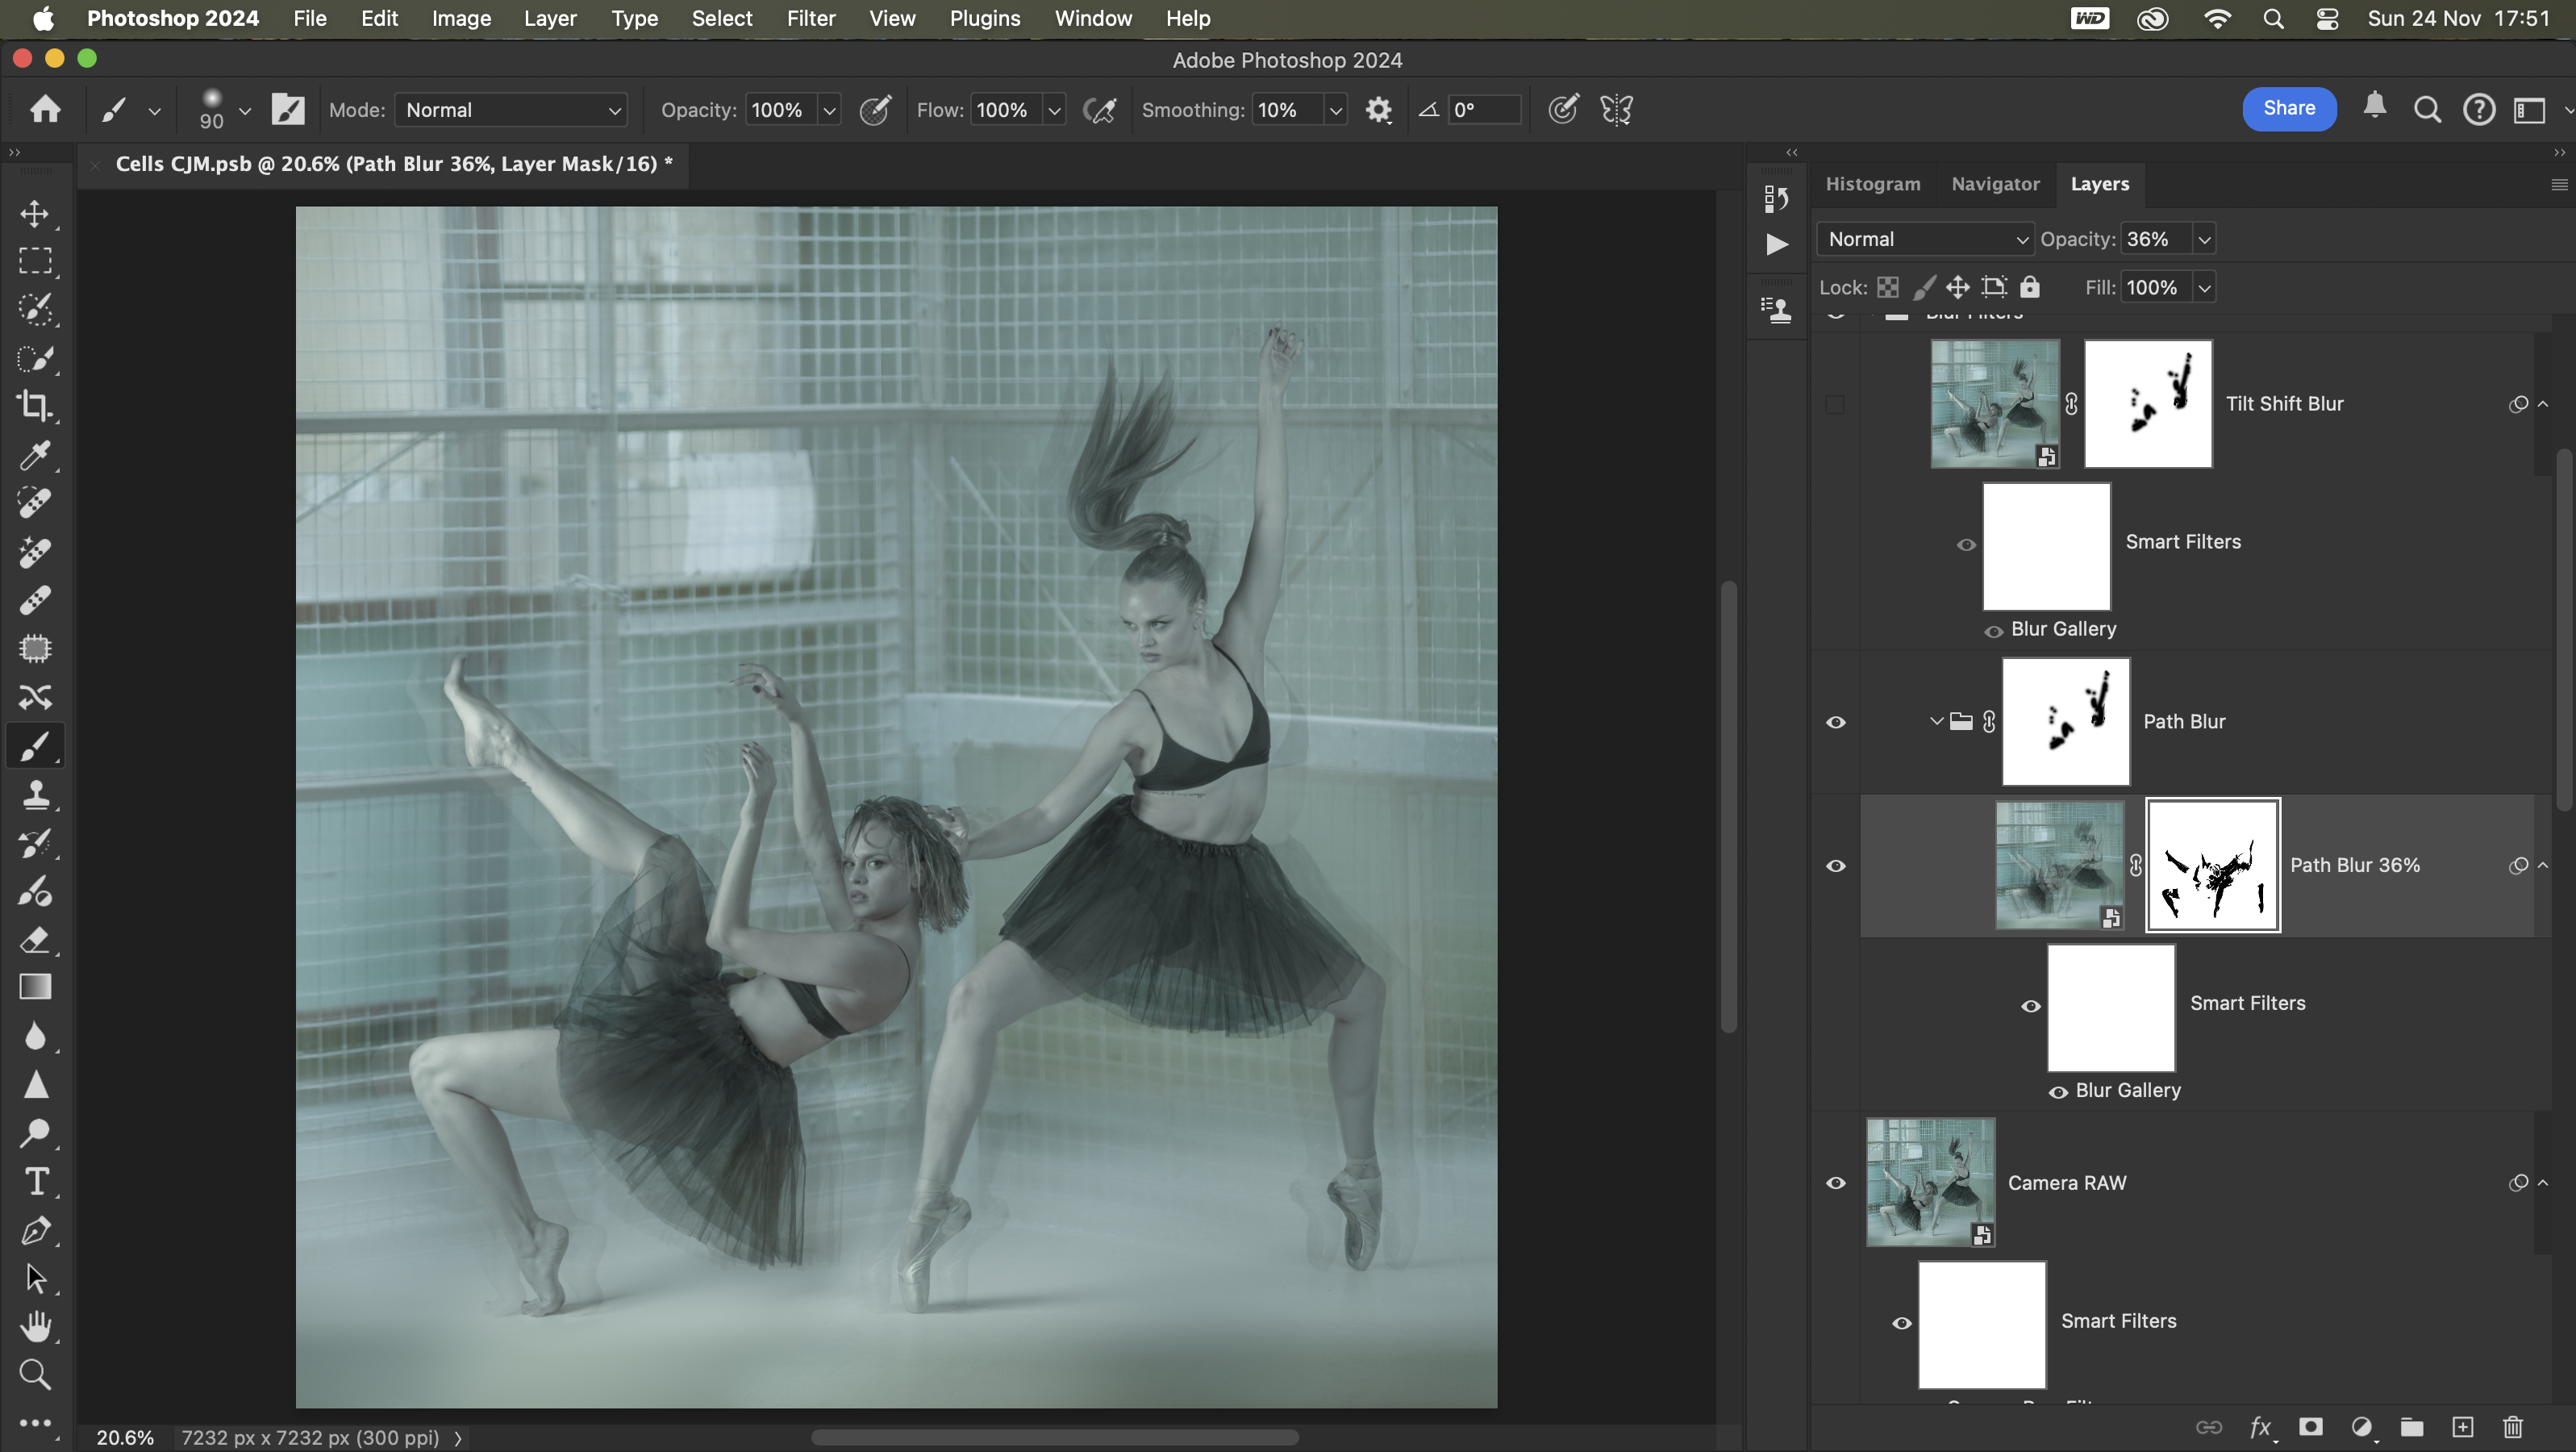Screen dimensions: 2576x1452
Task: Open the layer Opacity slider dropdown
Action: [2204, 239]
